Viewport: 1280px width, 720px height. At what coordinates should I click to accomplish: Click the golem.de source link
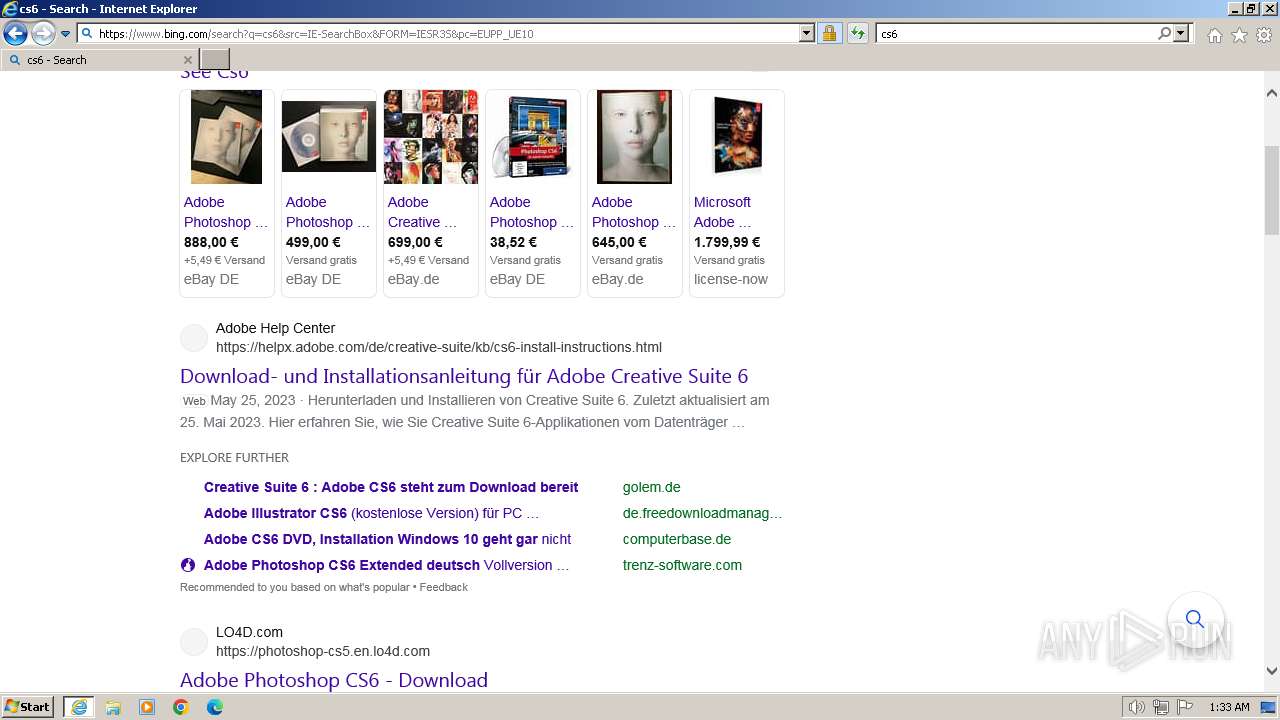[652, 487]
